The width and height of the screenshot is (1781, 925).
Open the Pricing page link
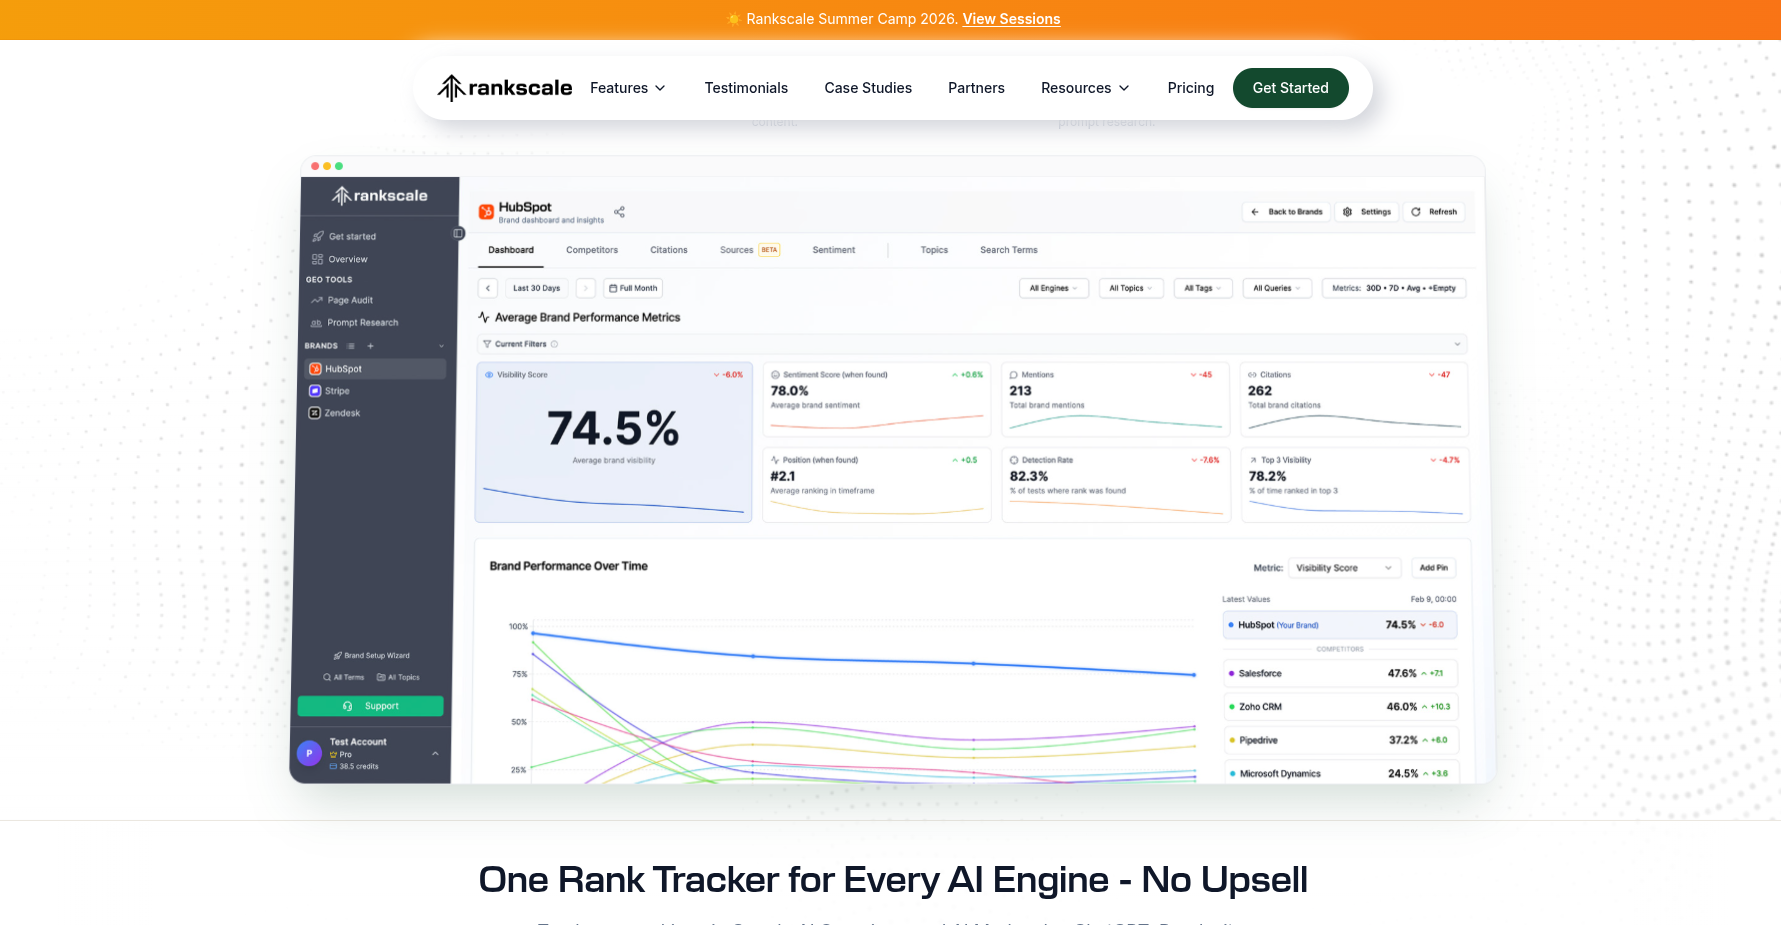[1191, 88]
